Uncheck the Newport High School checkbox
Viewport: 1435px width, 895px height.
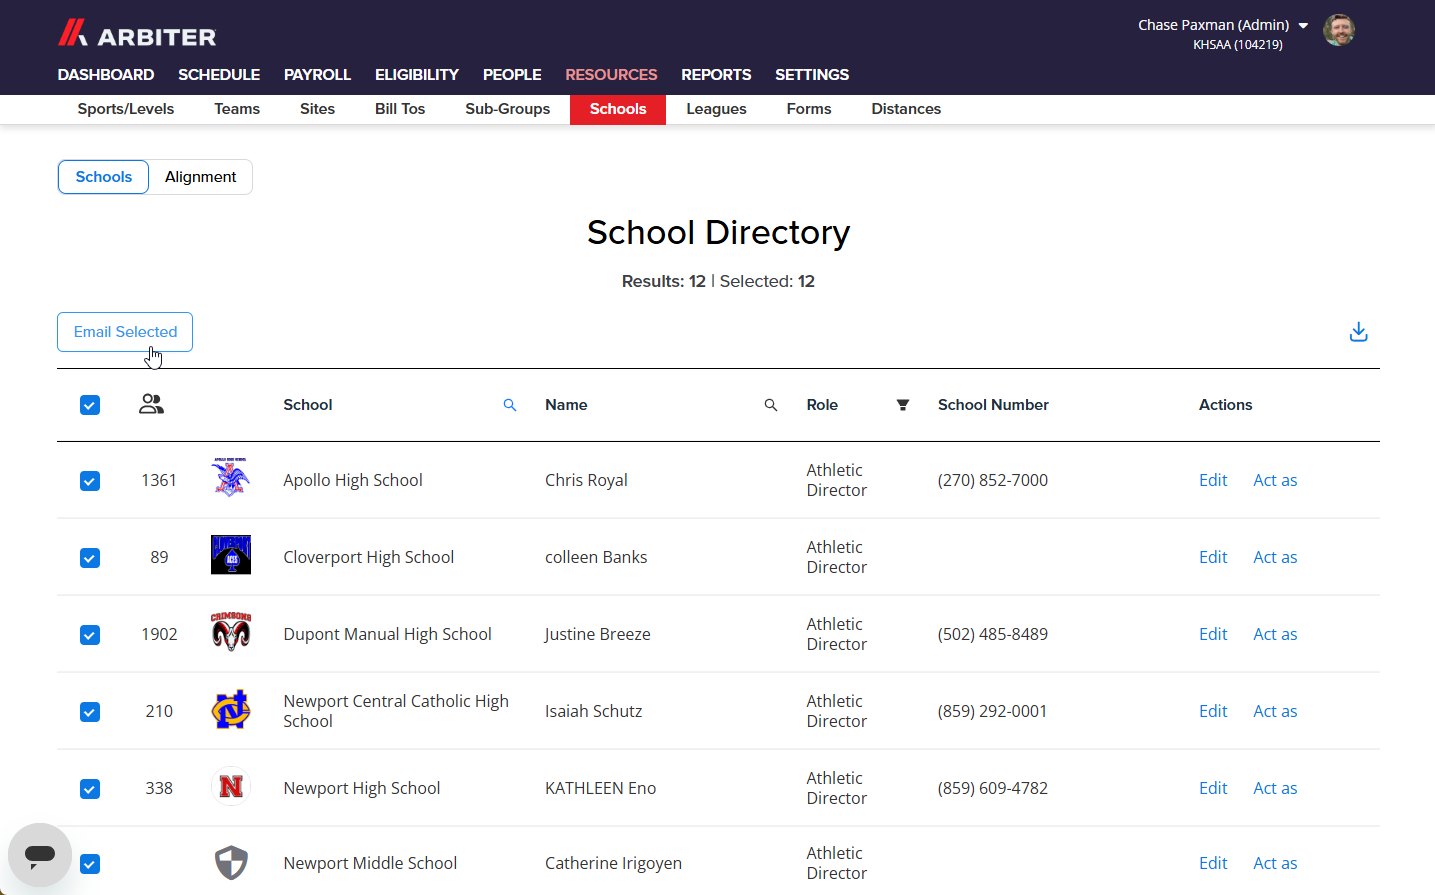click(x=90, y=789)
